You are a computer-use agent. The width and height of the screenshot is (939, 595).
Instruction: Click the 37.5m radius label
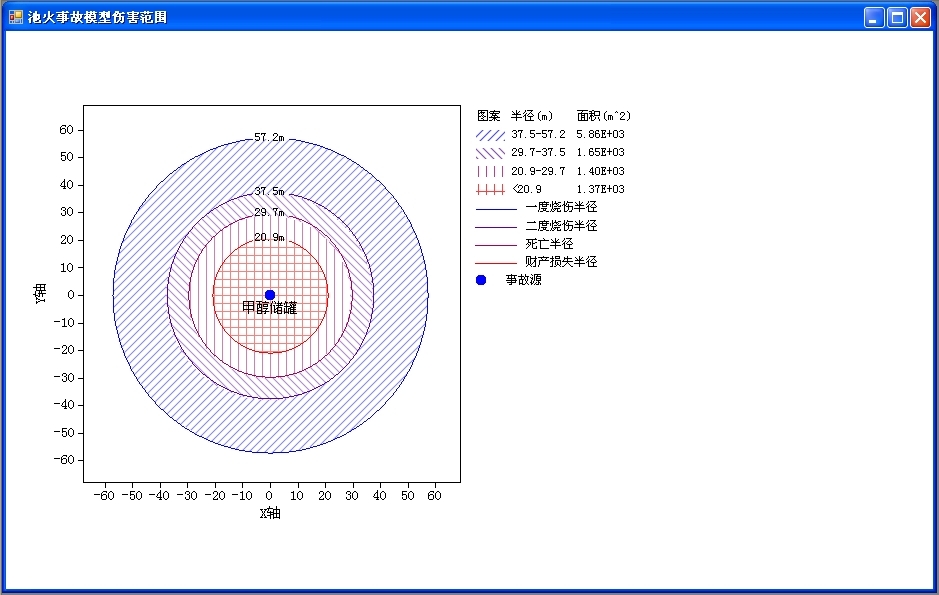pyautogui.click(x=269, y=191)
